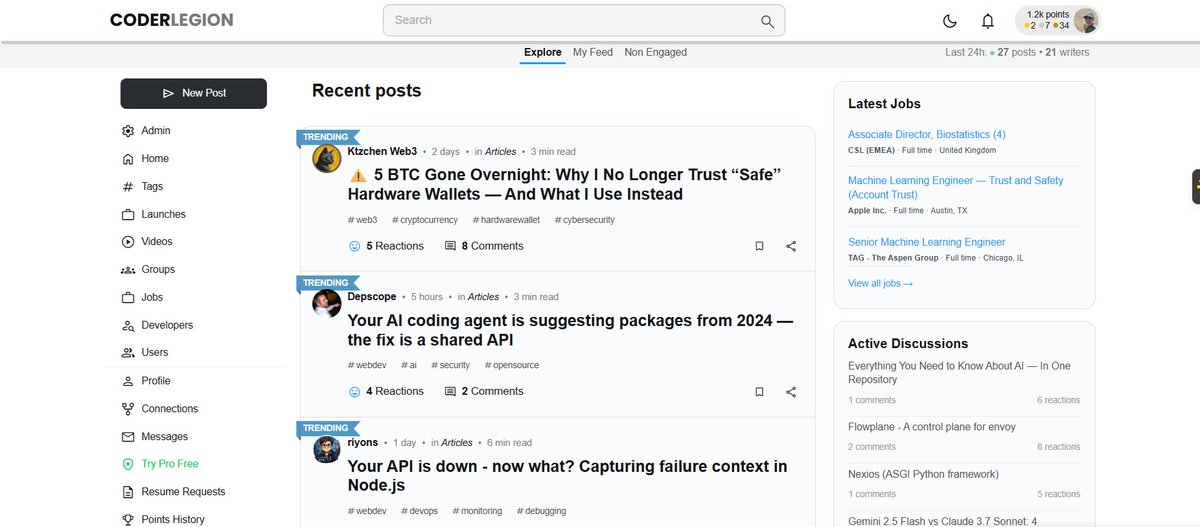Click Depscope author avatar
Viewport: 1200px width, 527px height.
click(327, 304)
